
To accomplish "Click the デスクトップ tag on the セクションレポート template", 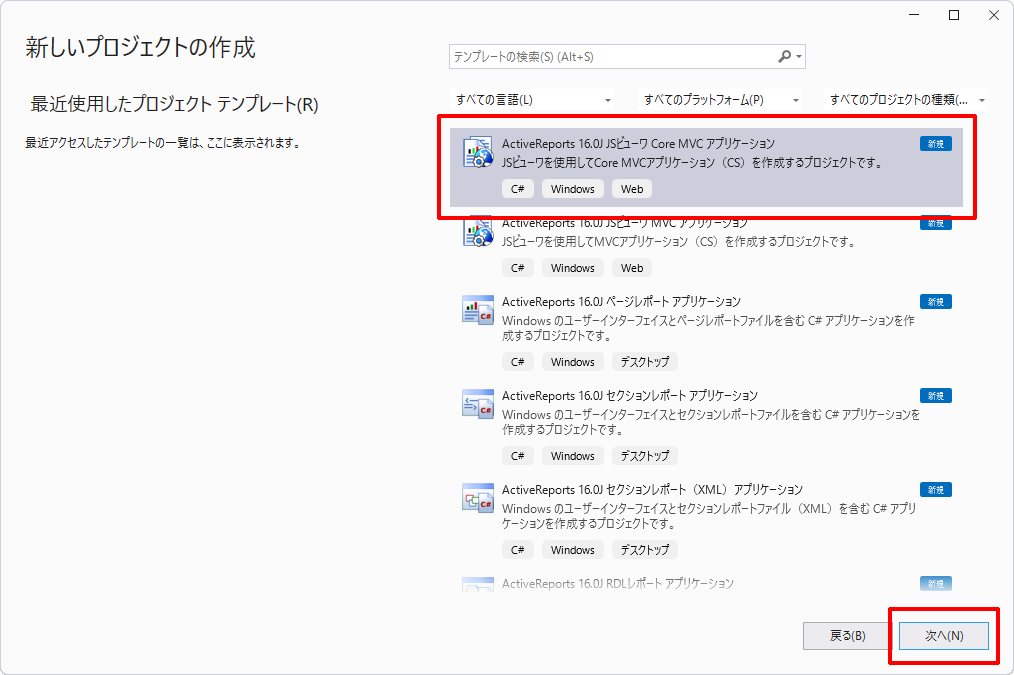I will tap(645, 456).
